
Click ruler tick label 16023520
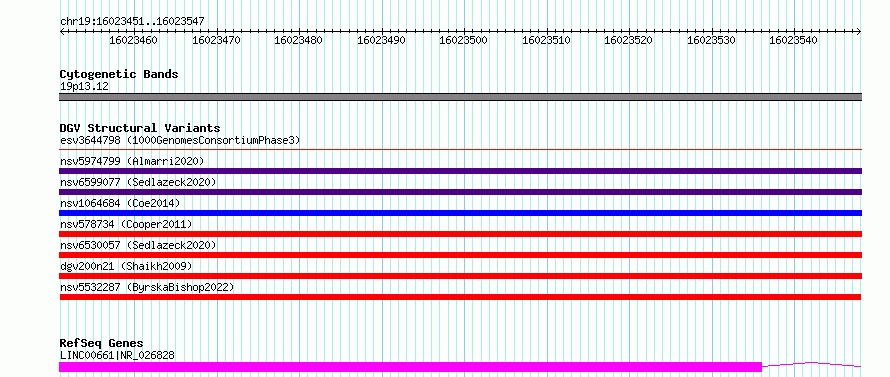(x=628, y=40)
